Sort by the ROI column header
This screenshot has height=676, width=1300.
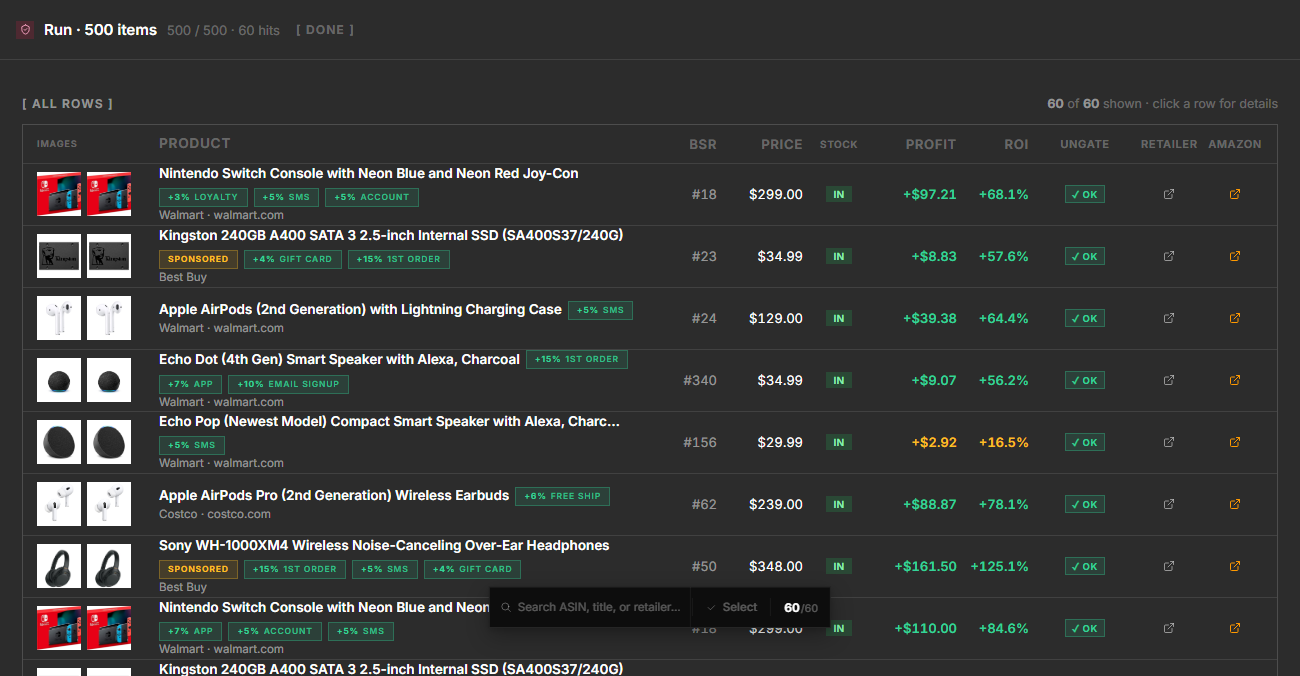pos(1016,144)
